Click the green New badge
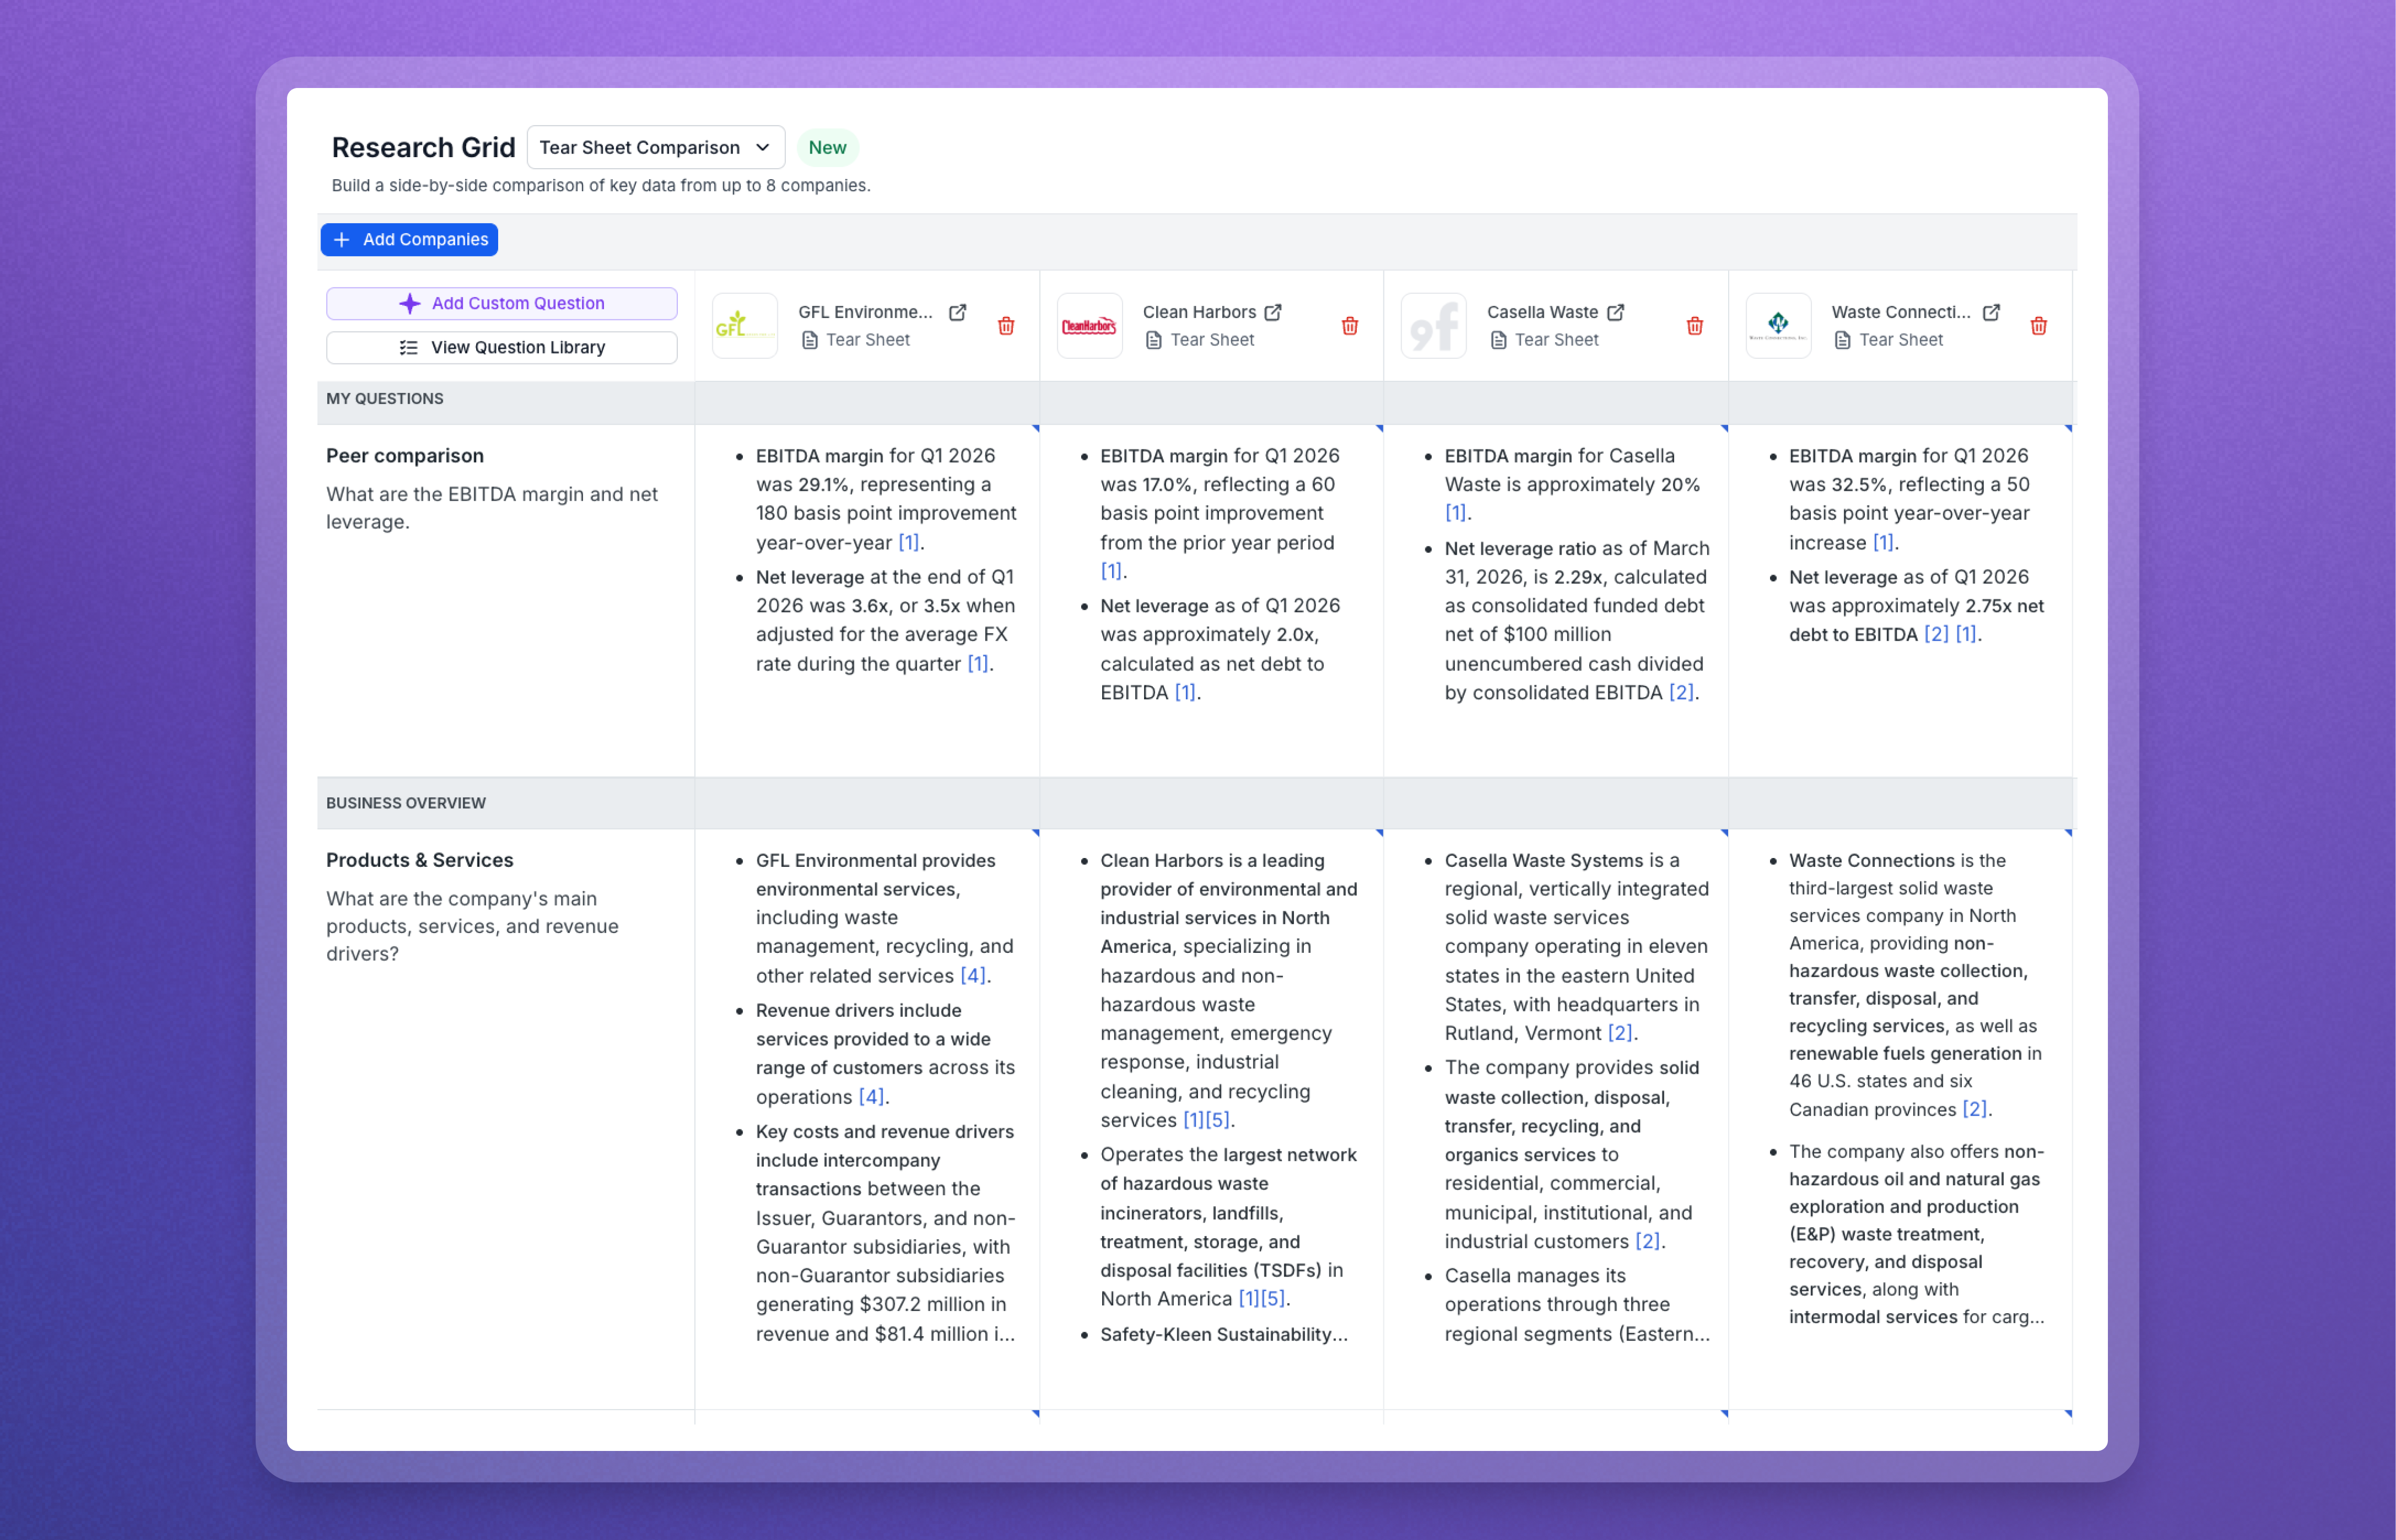2396x1540 pixels. point(828,148)
